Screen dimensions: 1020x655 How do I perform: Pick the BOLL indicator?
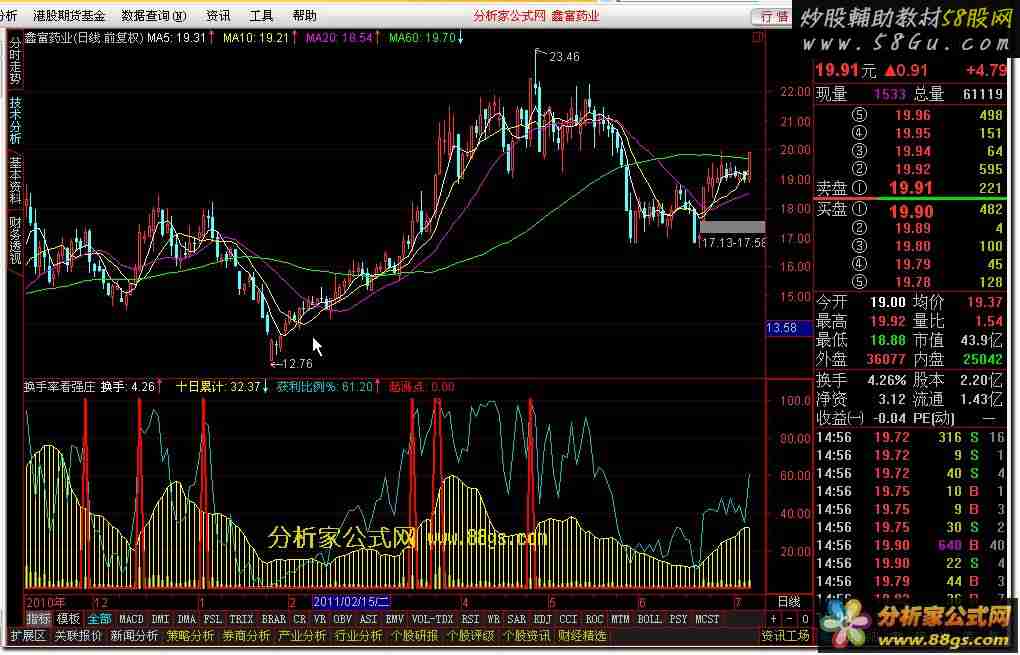point(649,619)
